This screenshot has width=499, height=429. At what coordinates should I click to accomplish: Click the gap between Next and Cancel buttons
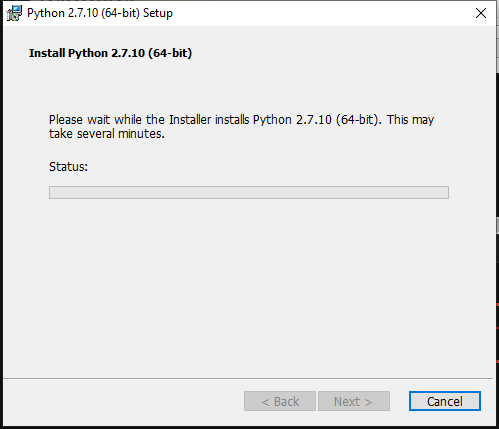pyautogui.click(x=399, y=401)
